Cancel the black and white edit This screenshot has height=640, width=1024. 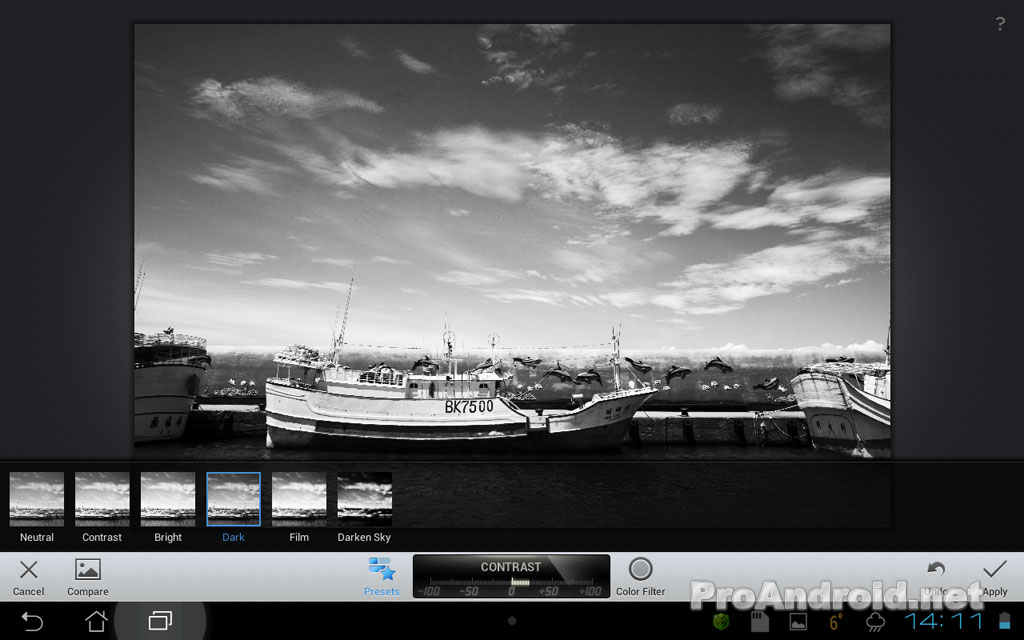click(29, 577)
